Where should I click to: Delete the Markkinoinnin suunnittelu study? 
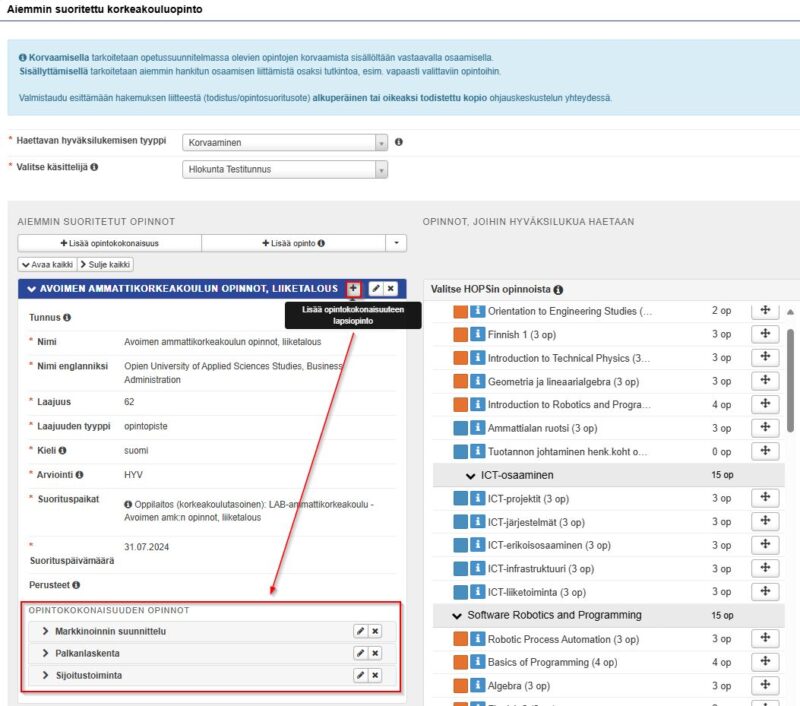[x=375, y=631]
